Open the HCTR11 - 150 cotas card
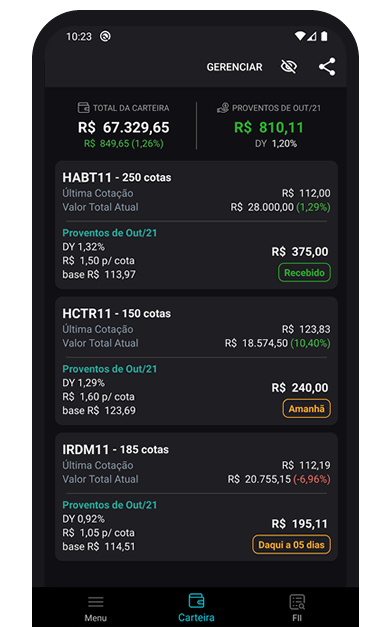391x627 pixels. pos(196,361)
